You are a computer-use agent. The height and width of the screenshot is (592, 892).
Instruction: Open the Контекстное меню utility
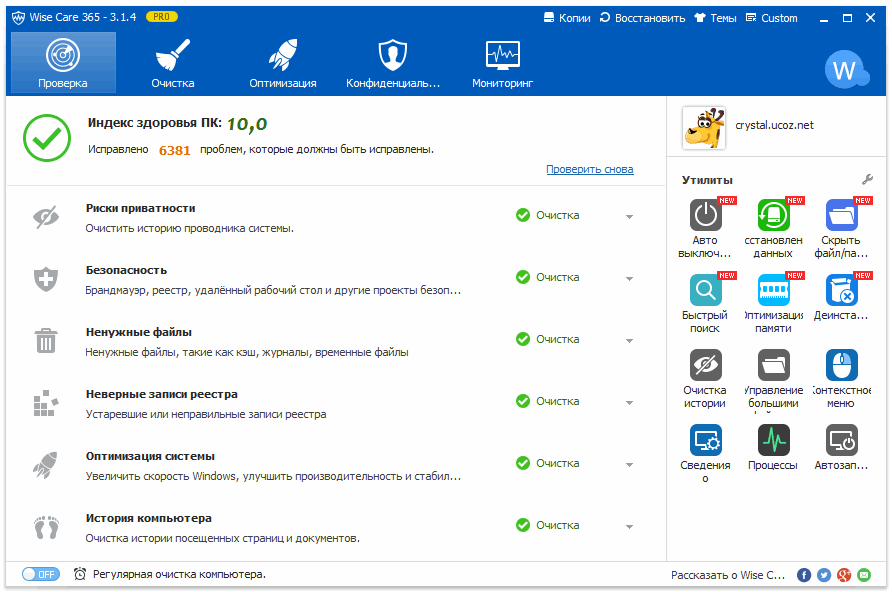click(x=841, y=365)
